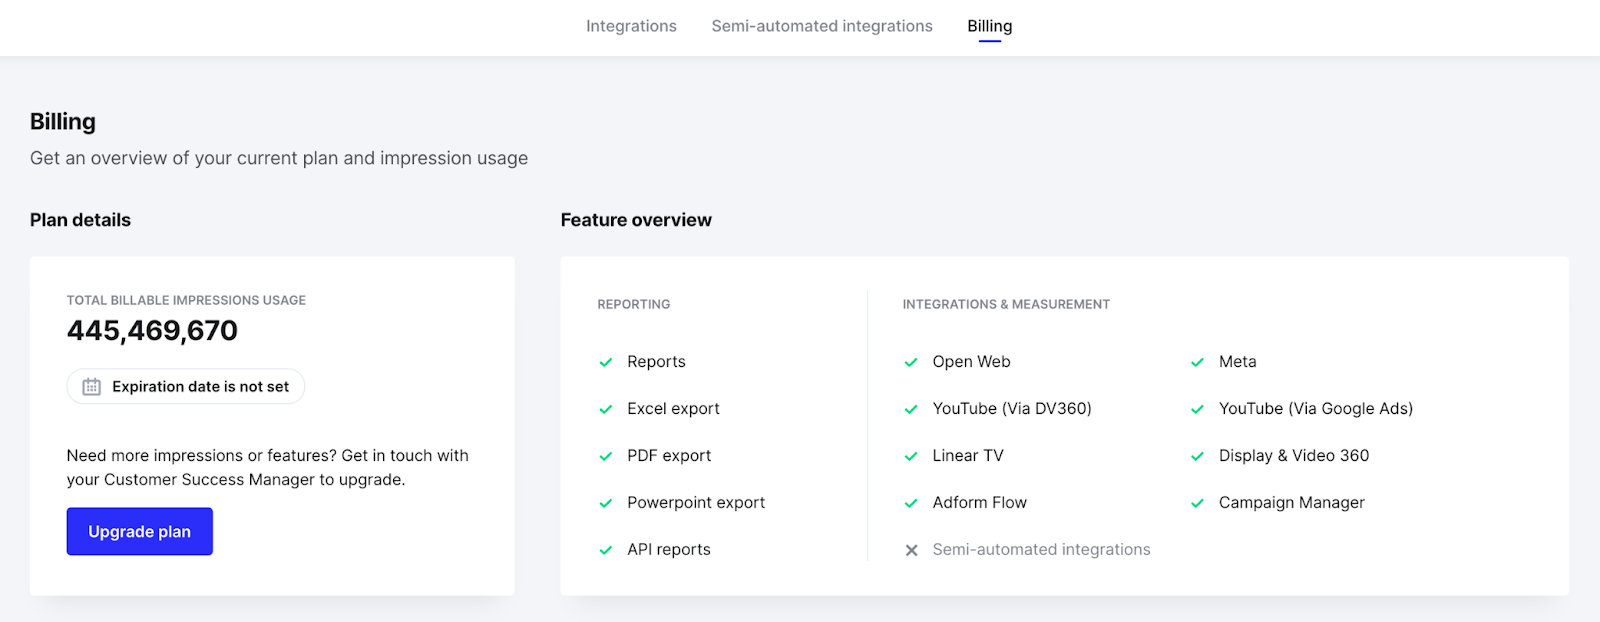Click the Get an overview subtitle text
Viewport: 1600px width, 622px height.
click(x=279, y=158)
